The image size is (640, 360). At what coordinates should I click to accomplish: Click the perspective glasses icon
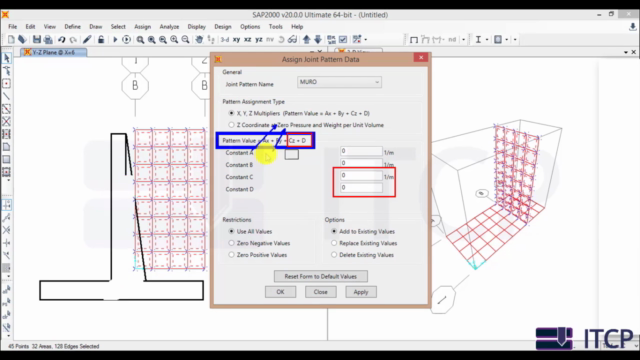tap(292, 39)
